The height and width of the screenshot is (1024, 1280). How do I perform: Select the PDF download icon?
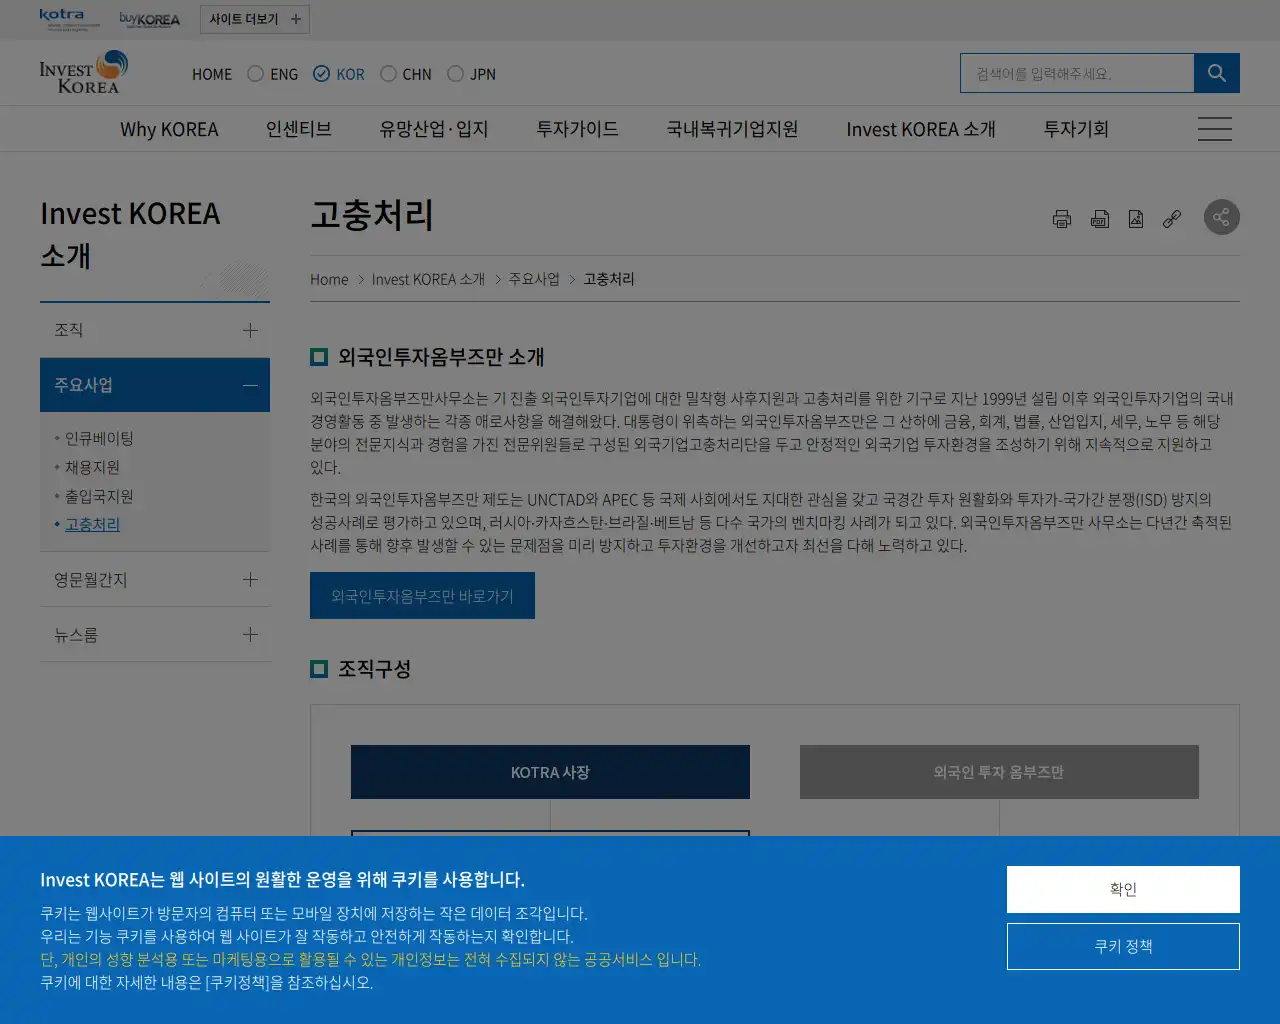[1099, 218]
